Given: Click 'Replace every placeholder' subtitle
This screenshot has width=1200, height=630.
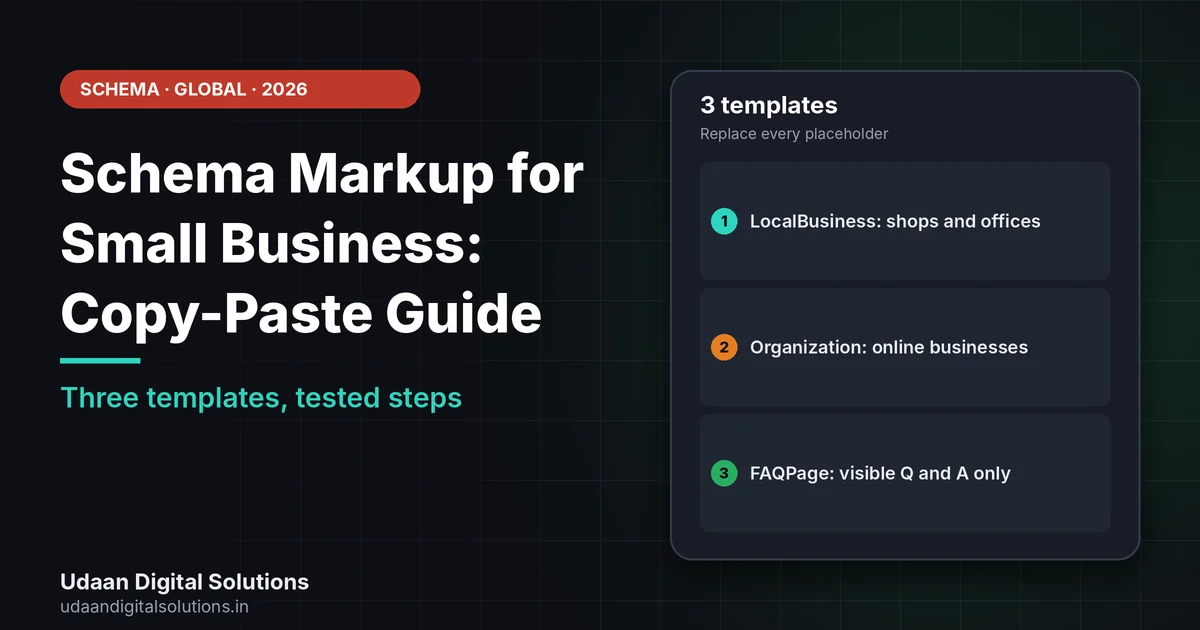Looking at the screenshot, I should pos(794,134).
